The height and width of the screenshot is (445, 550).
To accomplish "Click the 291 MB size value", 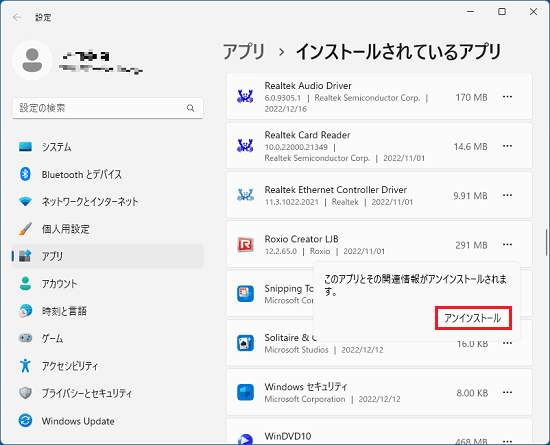I will point(471,245).
